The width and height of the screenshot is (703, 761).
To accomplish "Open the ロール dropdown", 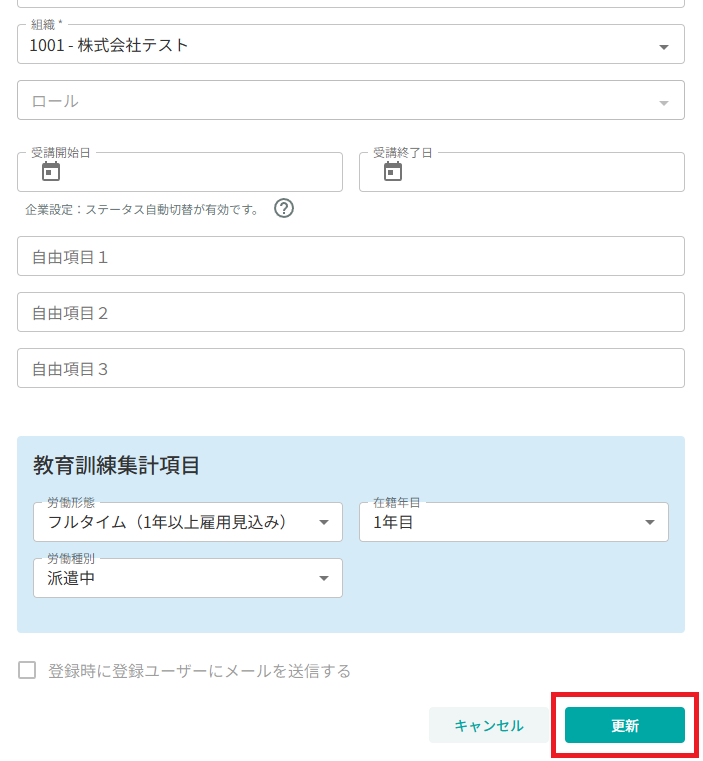I will (x=351, y=100).
